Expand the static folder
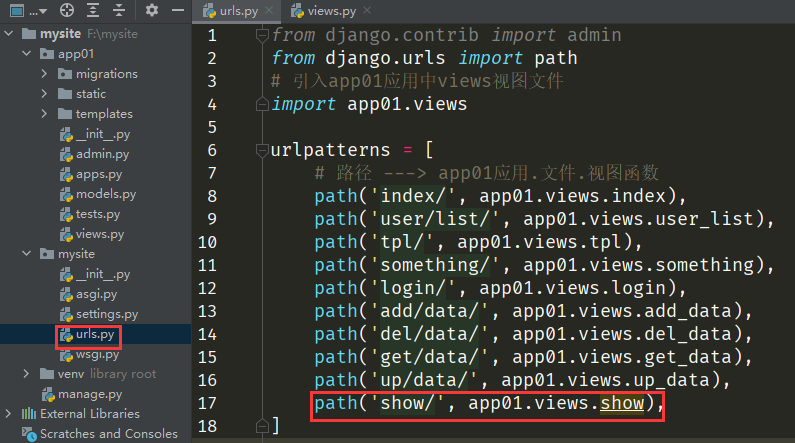 coord(44,94)
